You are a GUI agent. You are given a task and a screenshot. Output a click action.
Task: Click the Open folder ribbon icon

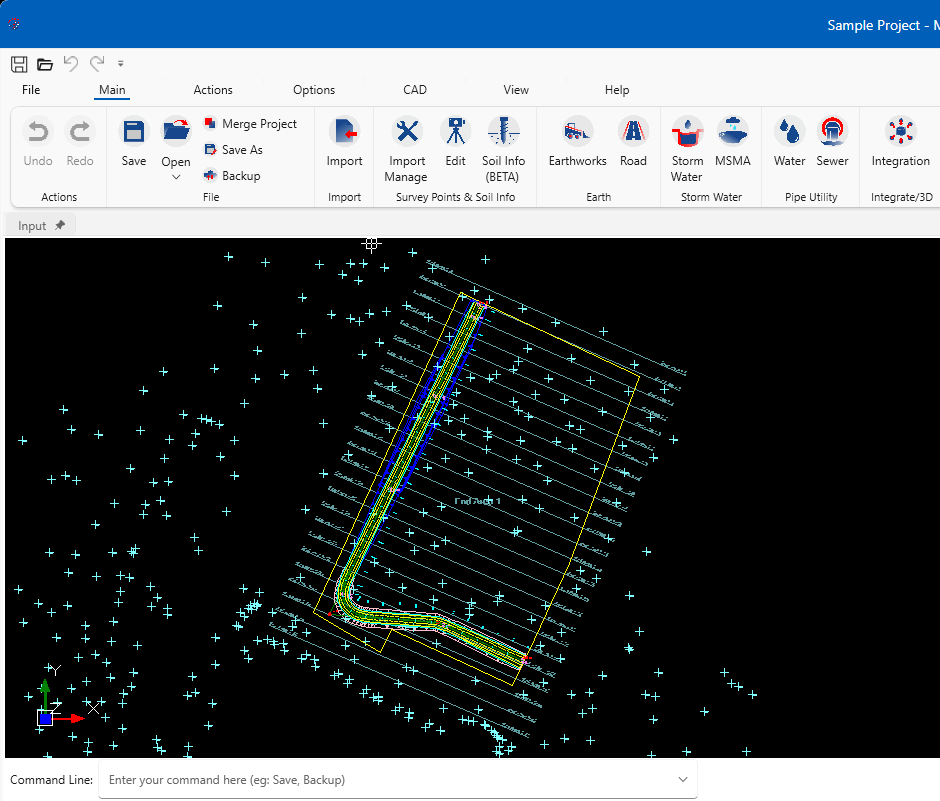click(x=176, y=131)
